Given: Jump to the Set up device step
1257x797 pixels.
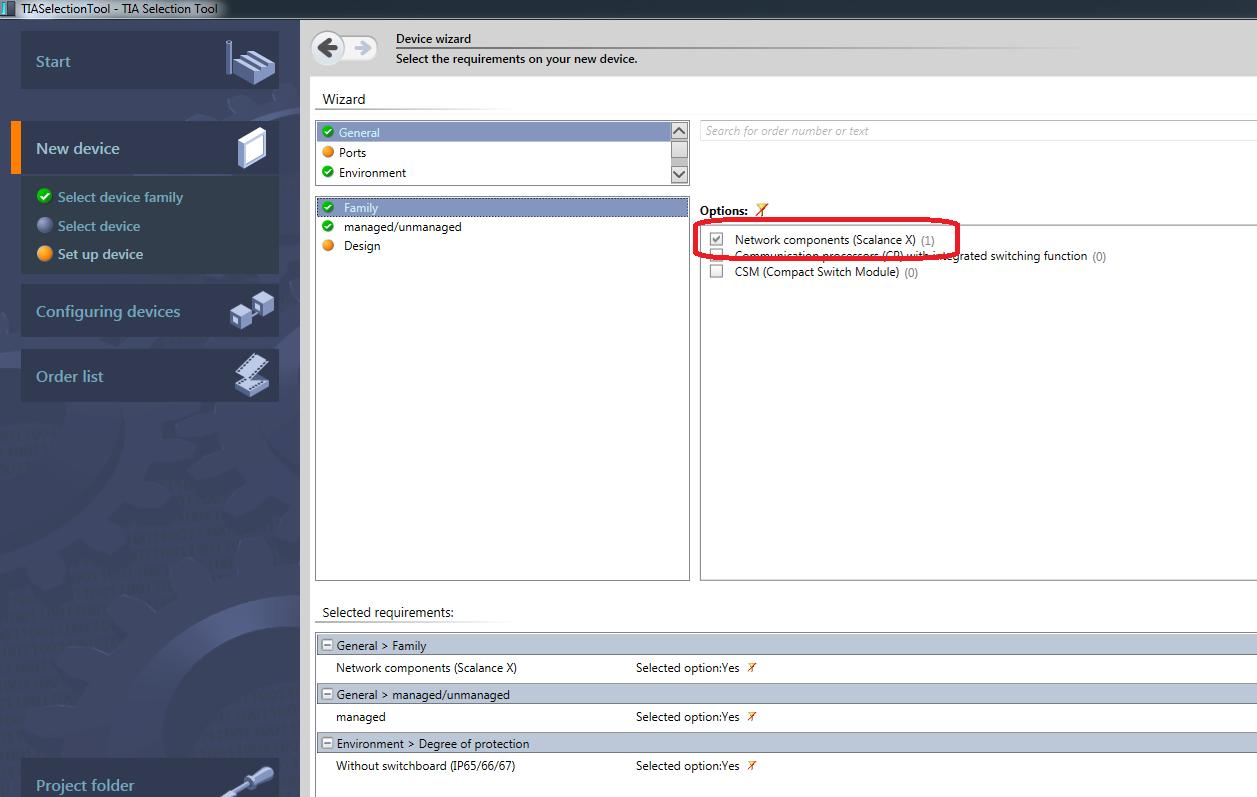Looking at the screenshot, I should (x=100, y=254).
